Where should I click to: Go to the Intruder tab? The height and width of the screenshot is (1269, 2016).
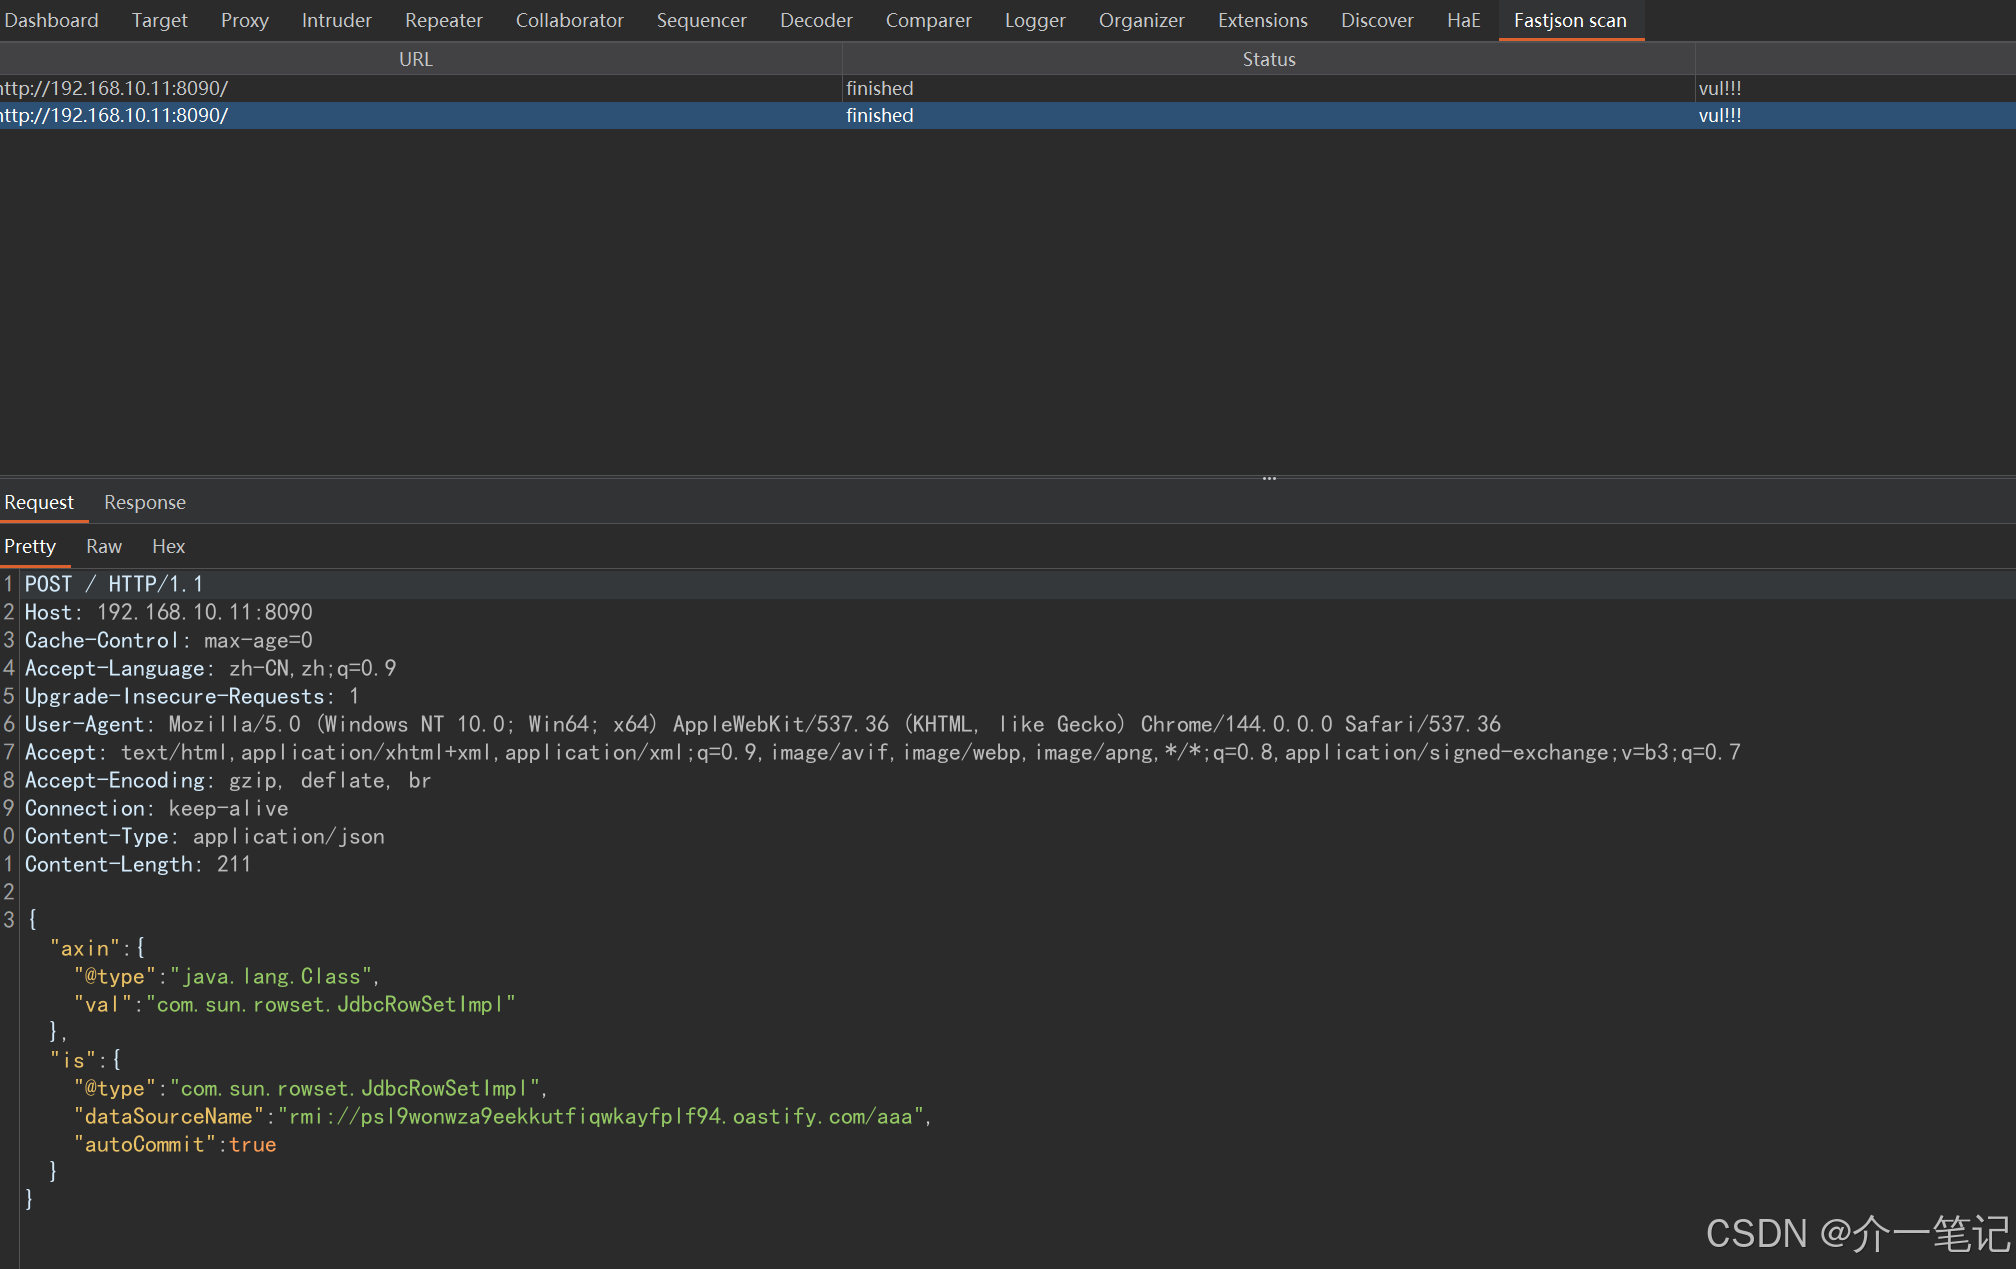pyautogui.click(x=336, y=20)
